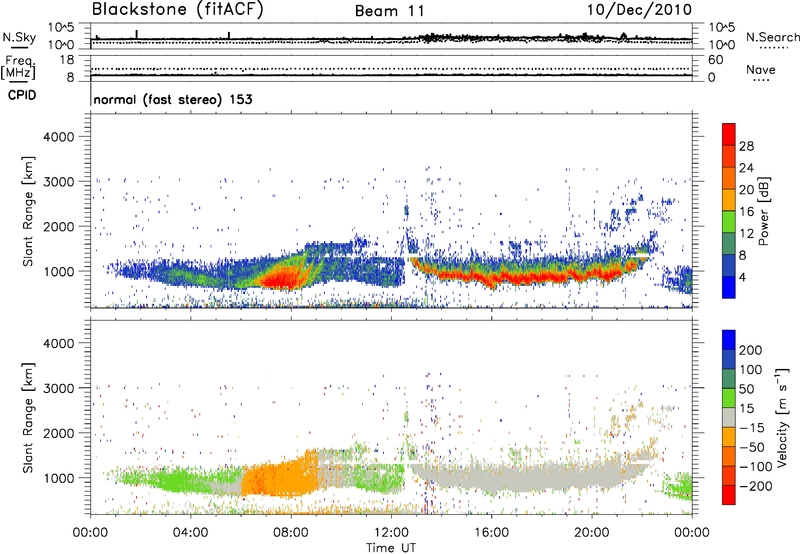Pick the light green segment of Power colorbar
The image size is (800, 554).
coord(729,222)
